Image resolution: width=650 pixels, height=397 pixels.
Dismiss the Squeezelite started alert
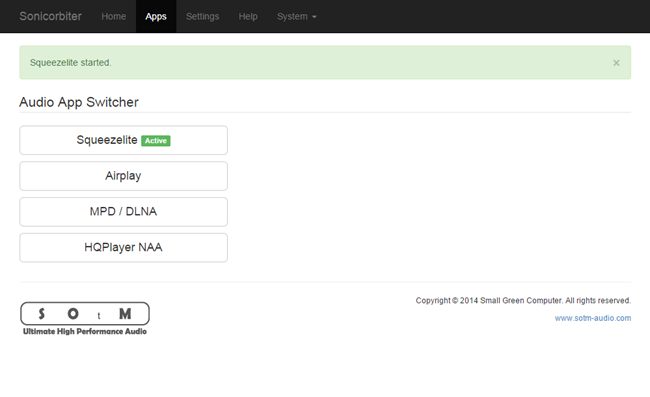click(616, 63)
